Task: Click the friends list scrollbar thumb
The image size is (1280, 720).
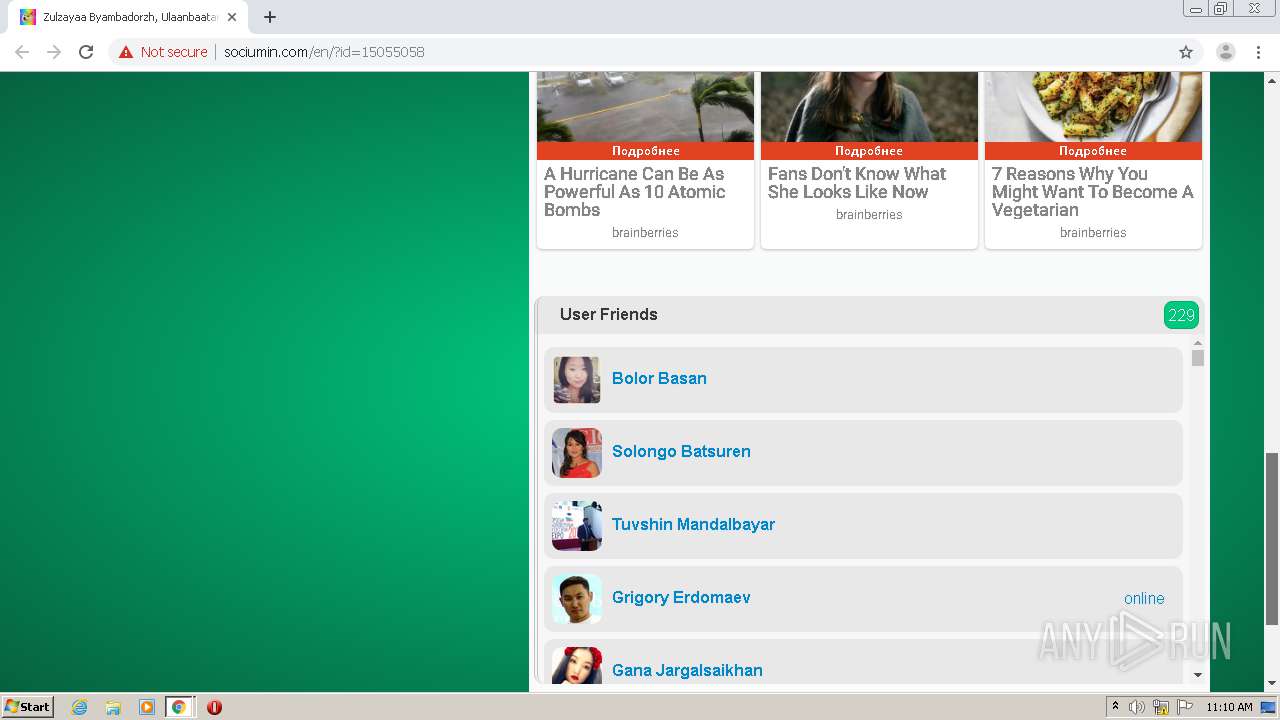Action: [1198, 358]
